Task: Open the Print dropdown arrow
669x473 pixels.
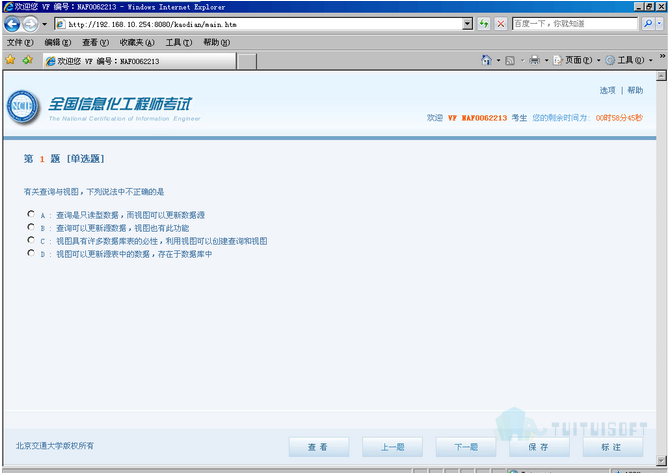Action: click(546, 61)
